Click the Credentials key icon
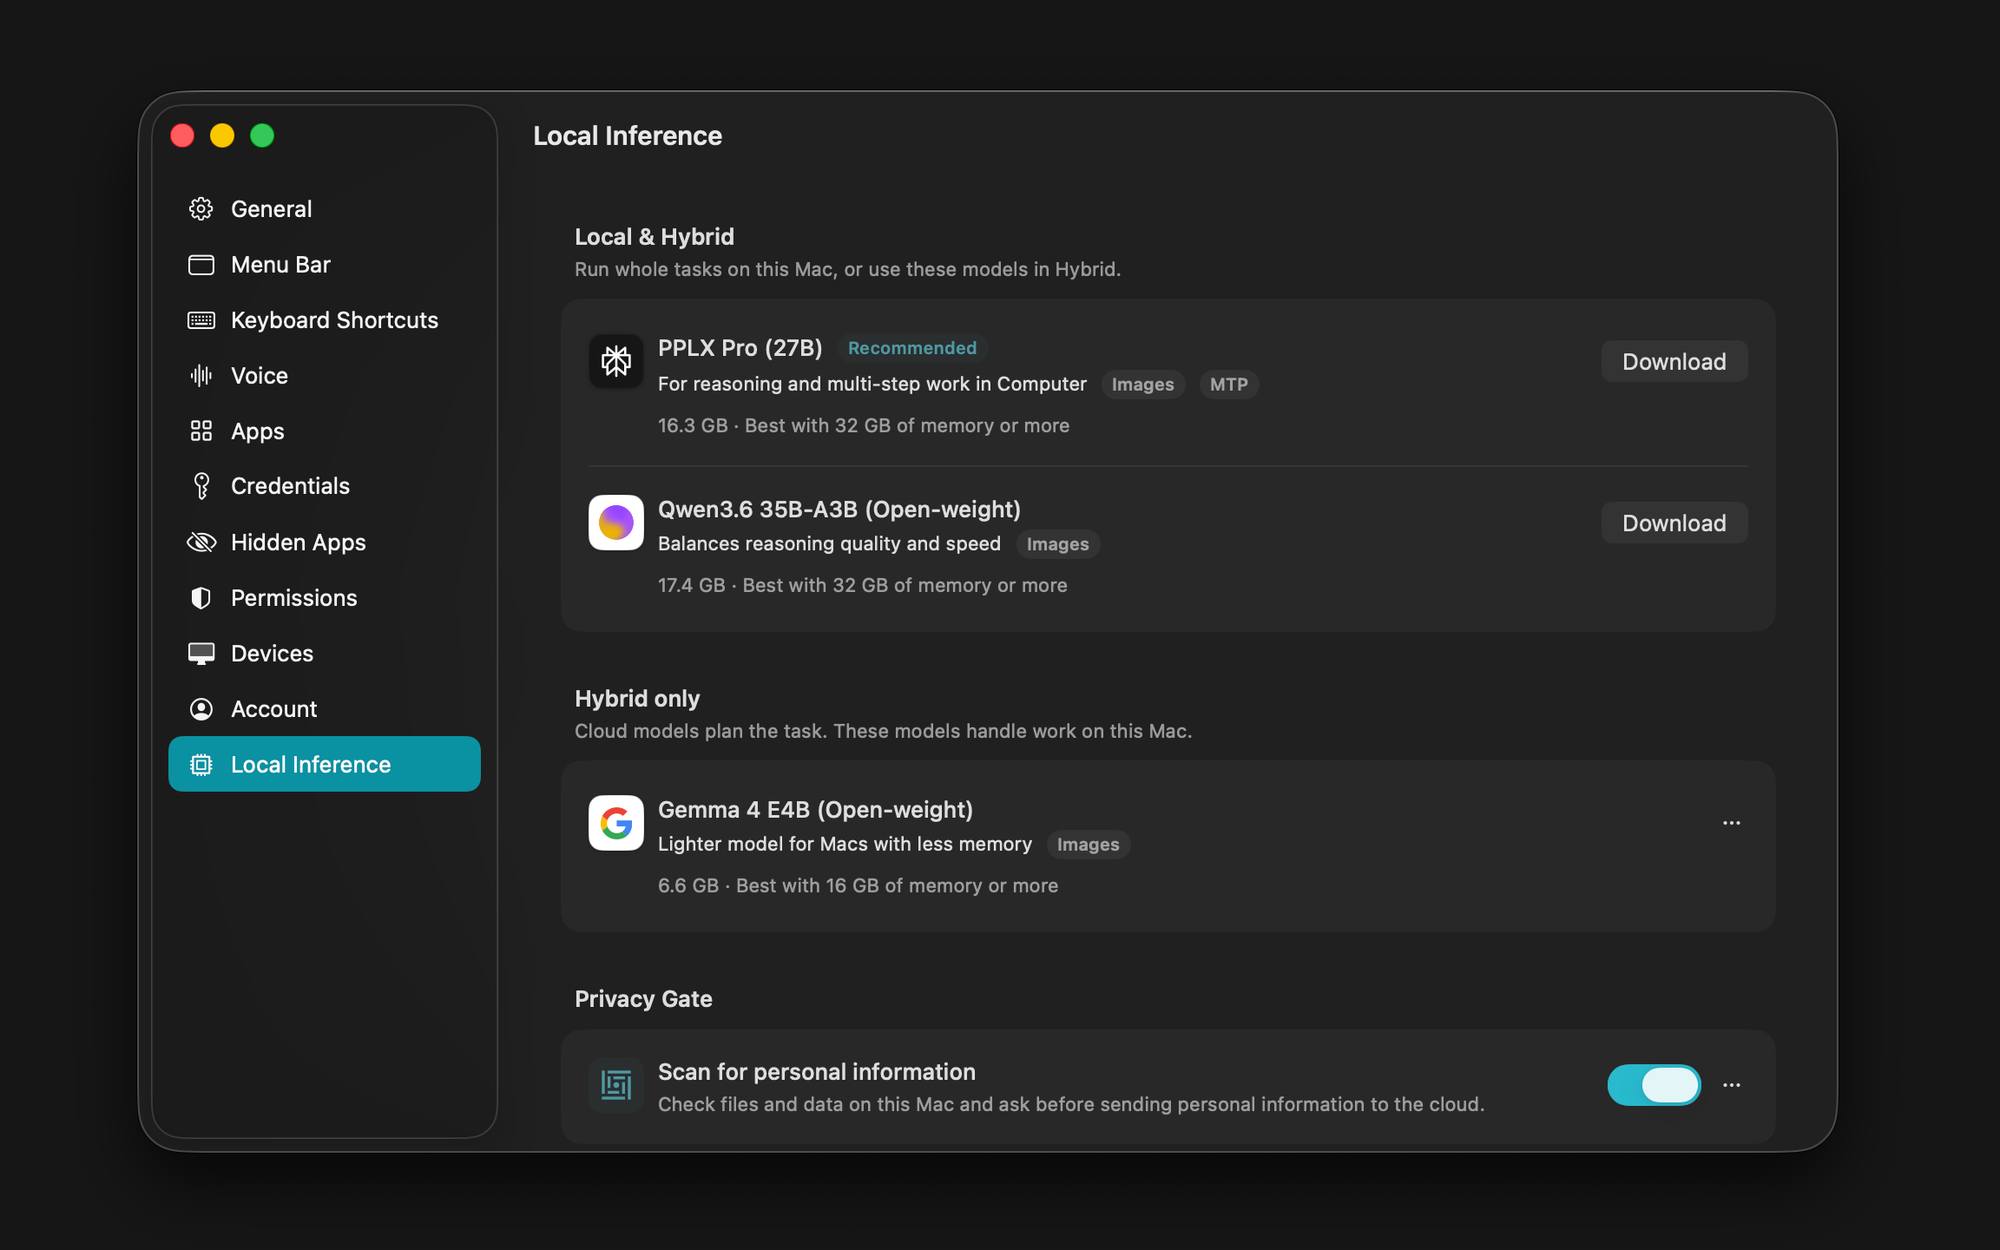The image size is (2000, 1250). coord(201,486)
